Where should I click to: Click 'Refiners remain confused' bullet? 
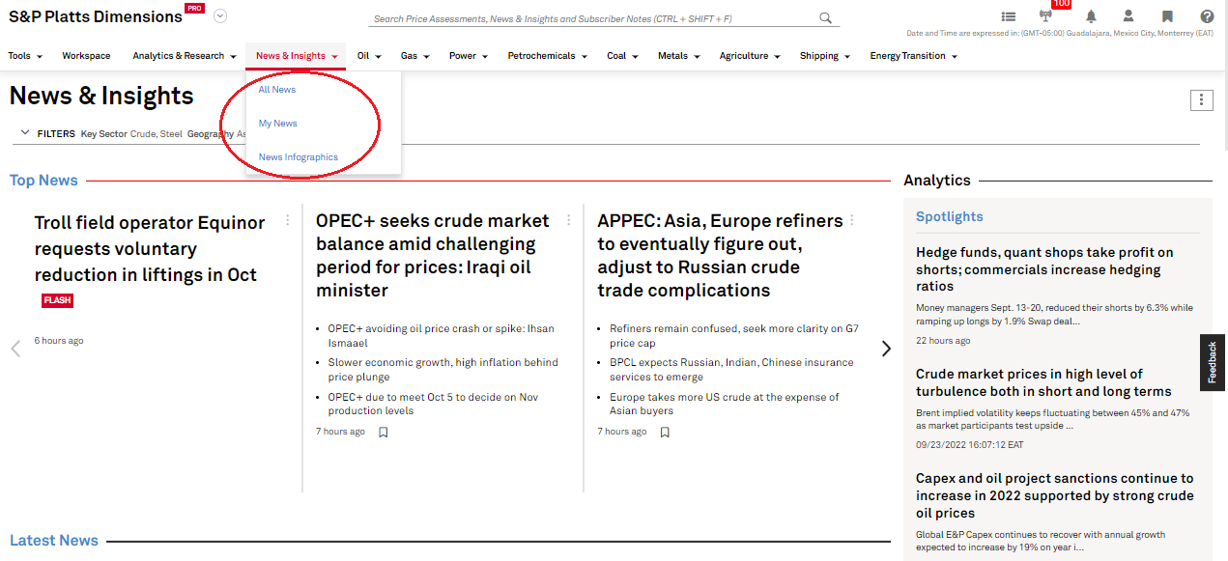734,335
